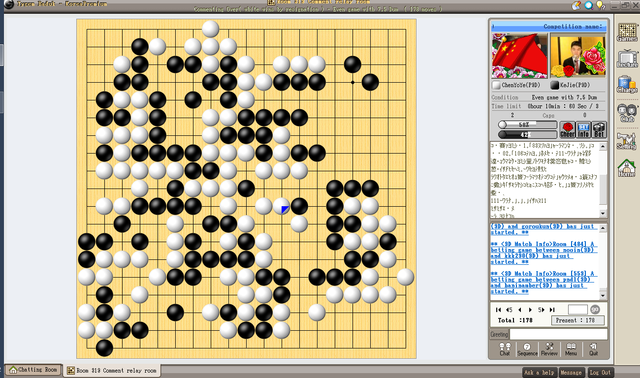Click the memo pencil icon in title bar
Viewport: 640px width, 378px height.
point(576,5)
